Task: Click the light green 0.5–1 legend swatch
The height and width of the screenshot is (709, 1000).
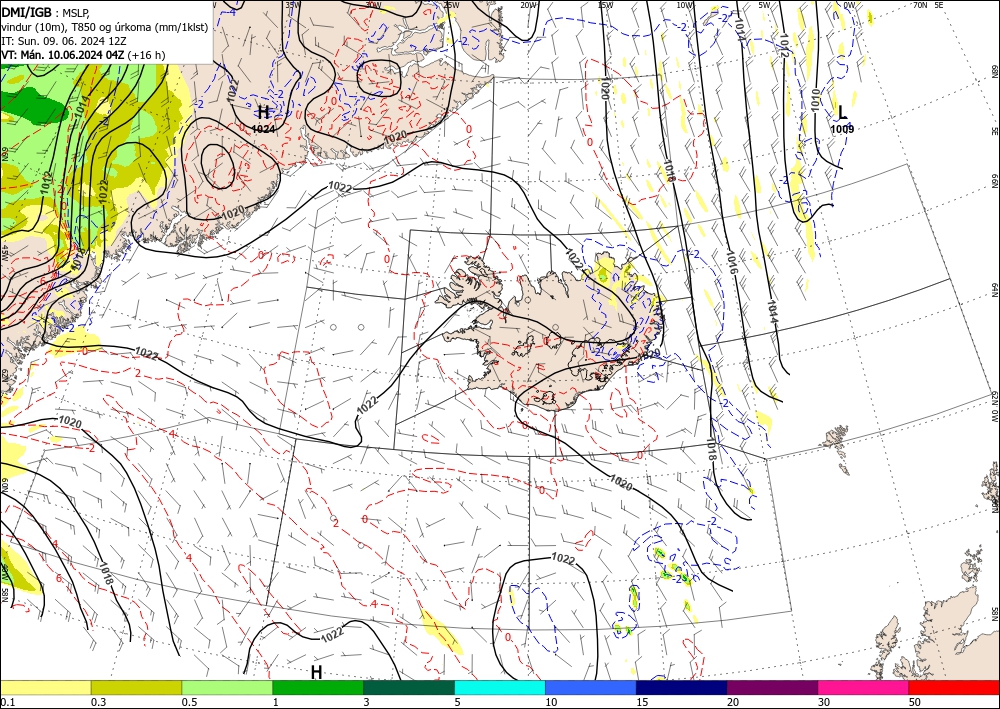Action: 227,687
